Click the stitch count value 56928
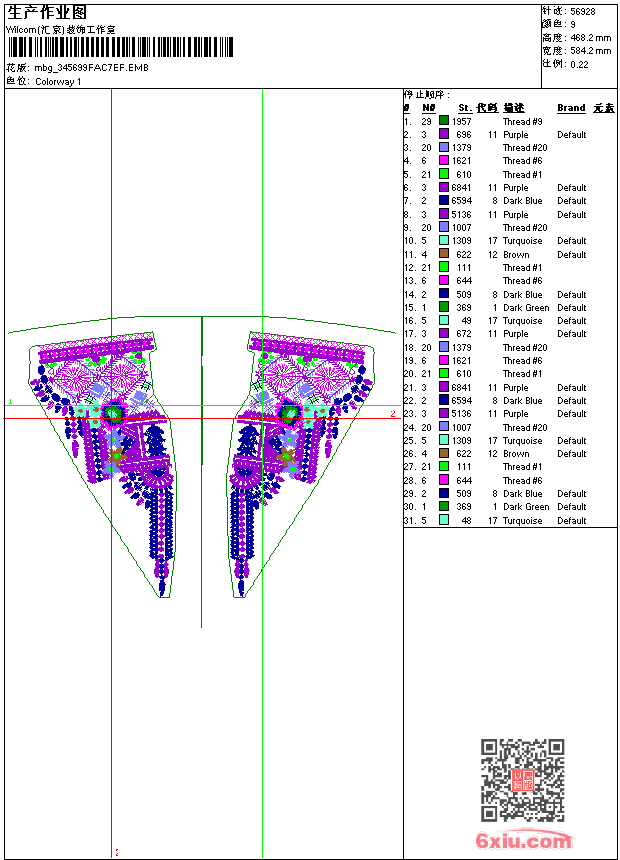The image size is (620, 860). pyautogui.click(x=582, y=12)
